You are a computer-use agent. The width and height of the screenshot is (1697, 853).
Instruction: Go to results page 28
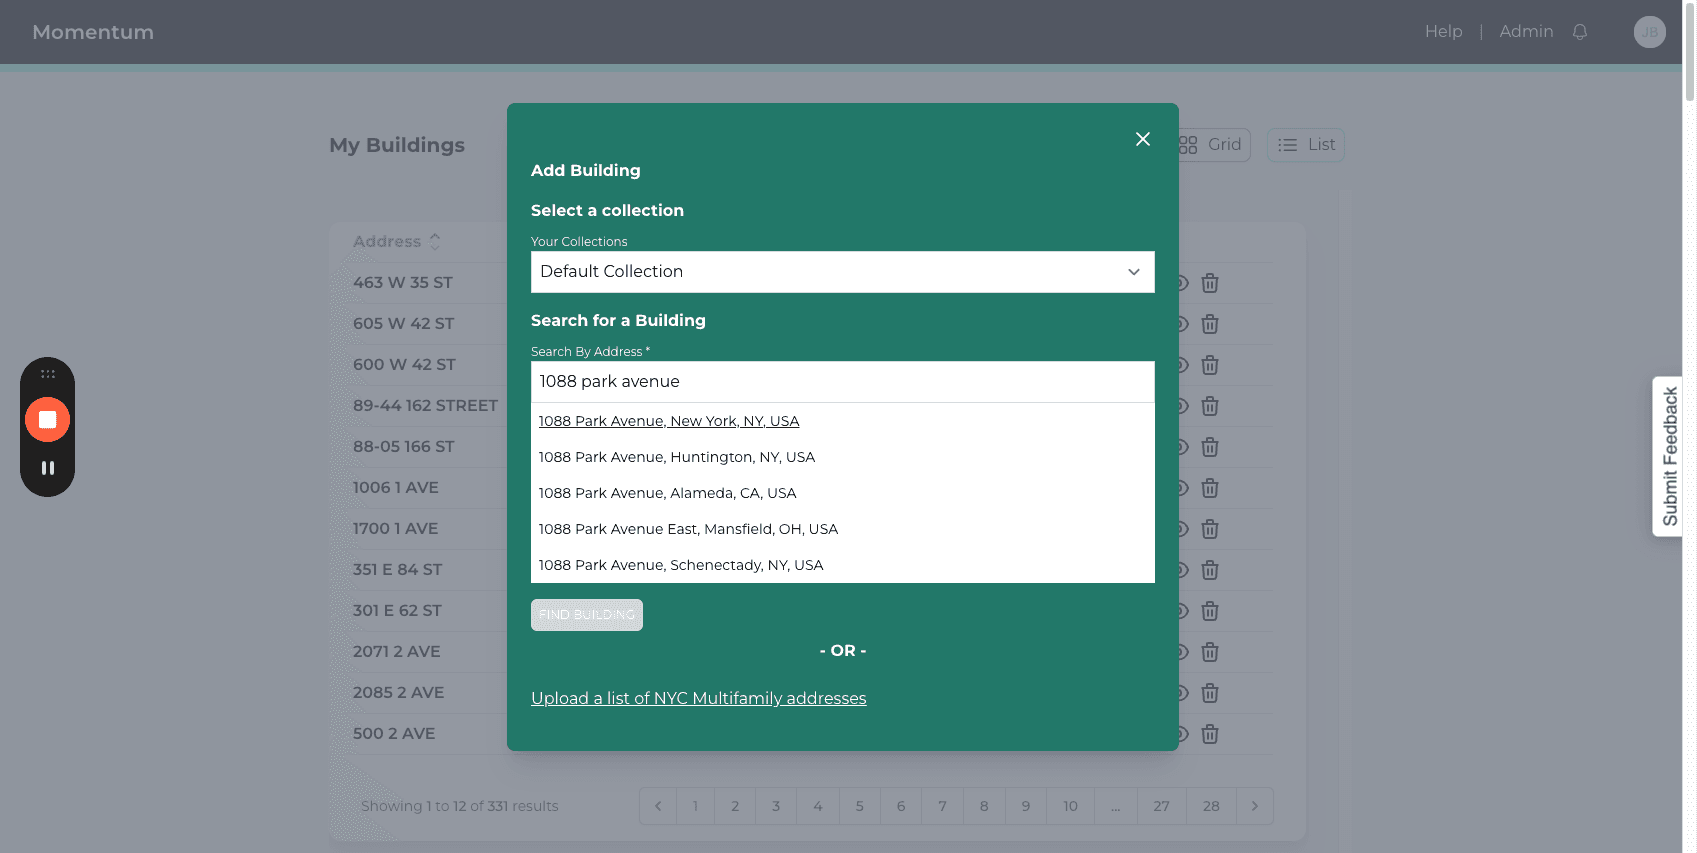click(x=1212, y=806)
